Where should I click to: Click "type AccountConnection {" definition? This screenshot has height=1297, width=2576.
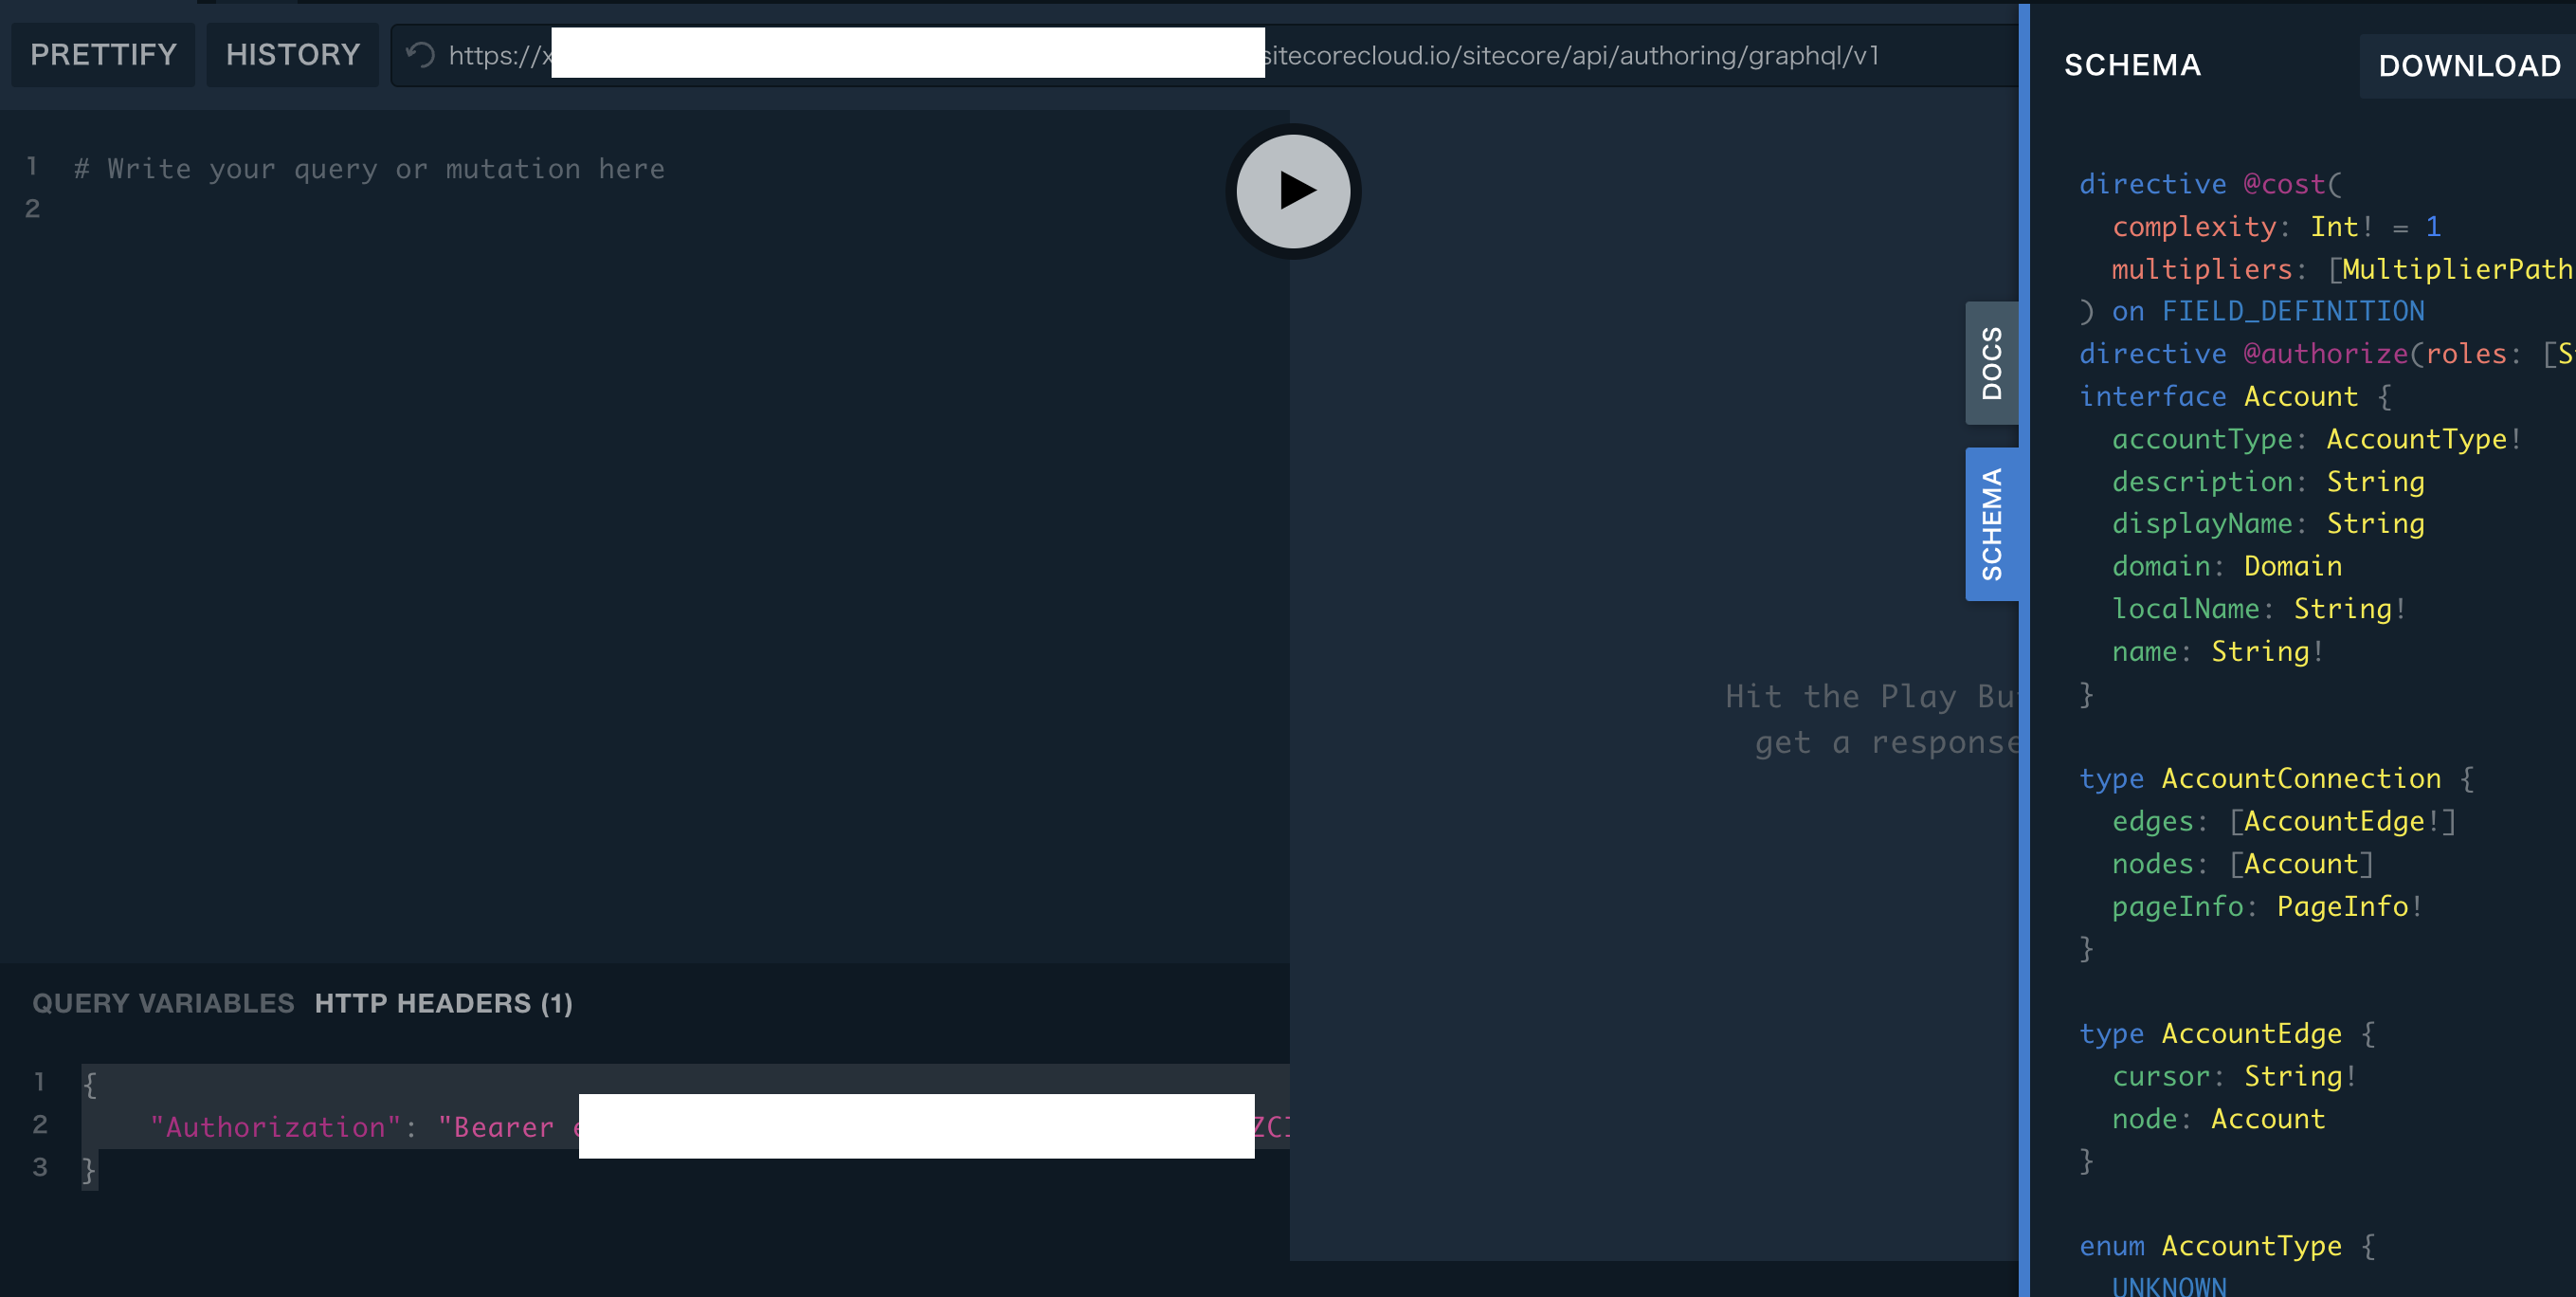(2277, 779)
